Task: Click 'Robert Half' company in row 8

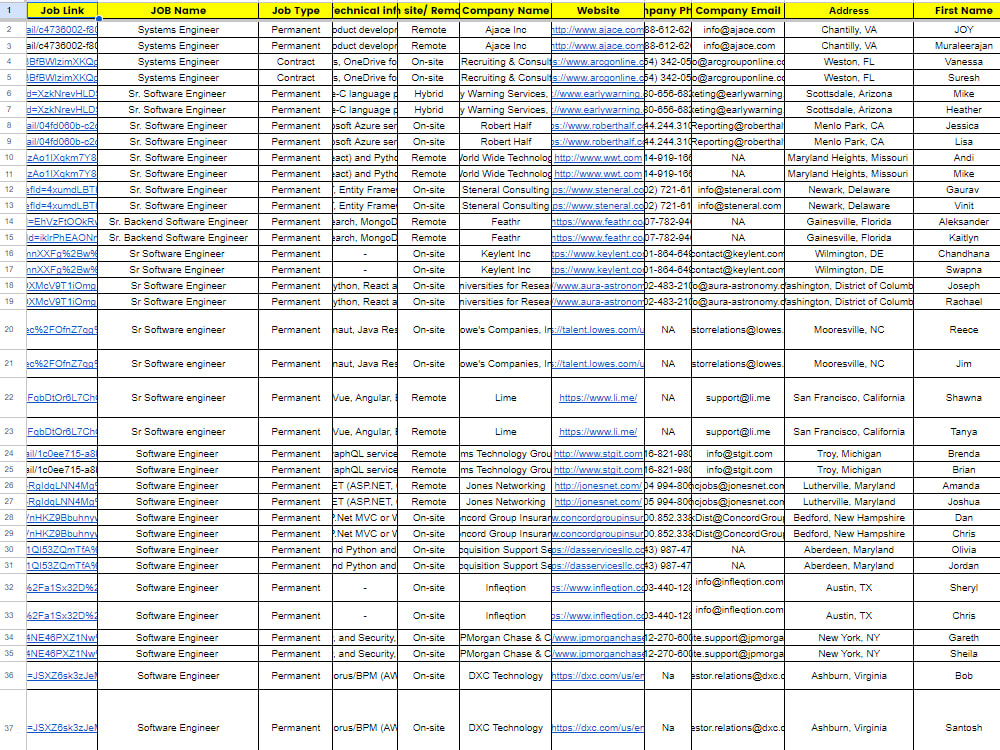Action: 505,126
